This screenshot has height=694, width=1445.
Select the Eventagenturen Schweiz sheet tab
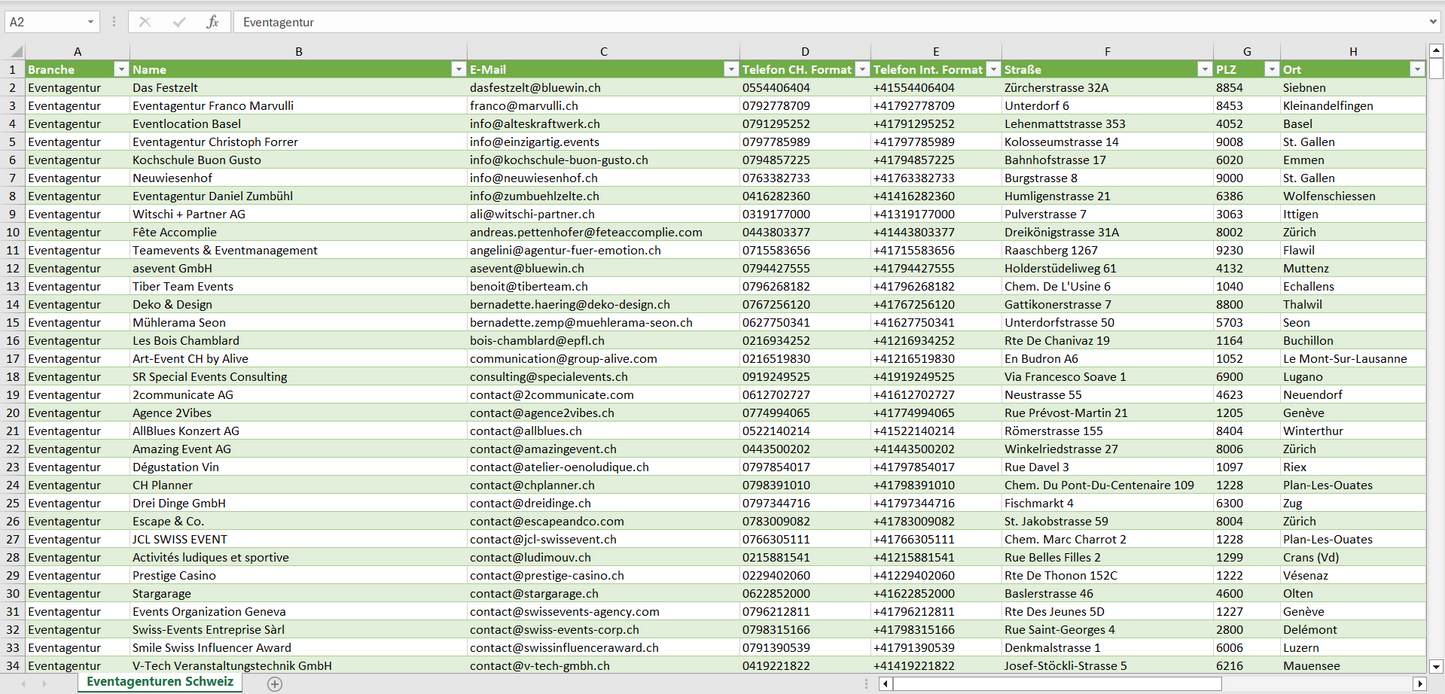coord(160,682)
